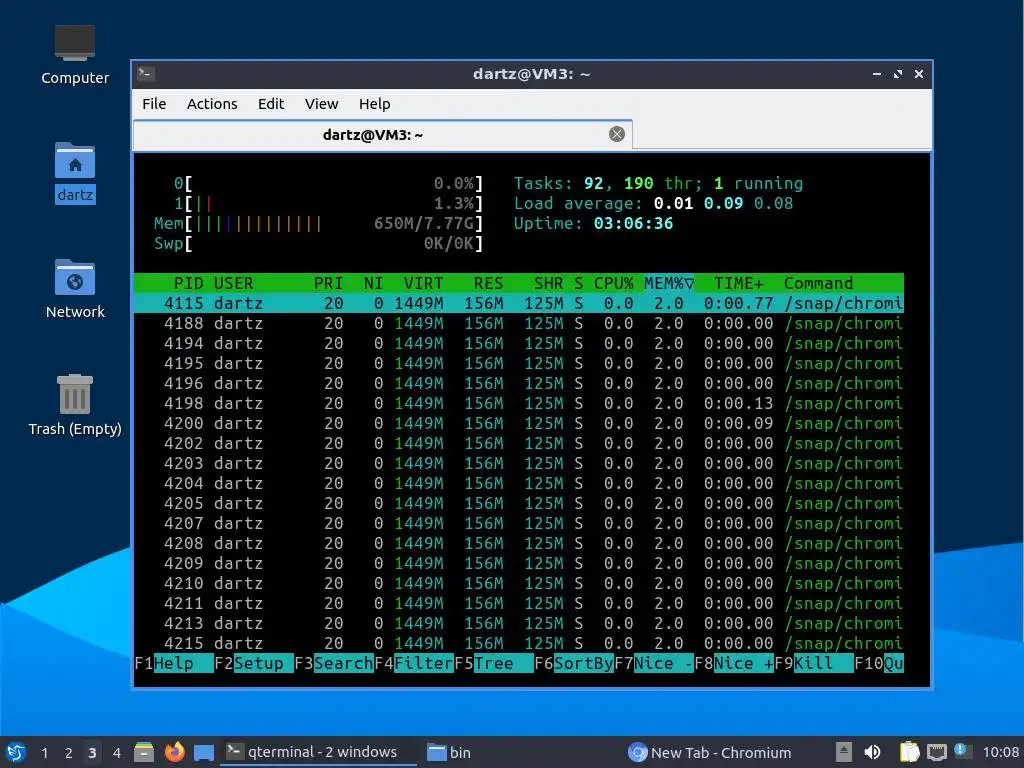Select process row with PID 4200
This screenshot has width=1024, height=768.
click(x=519, y=423)
